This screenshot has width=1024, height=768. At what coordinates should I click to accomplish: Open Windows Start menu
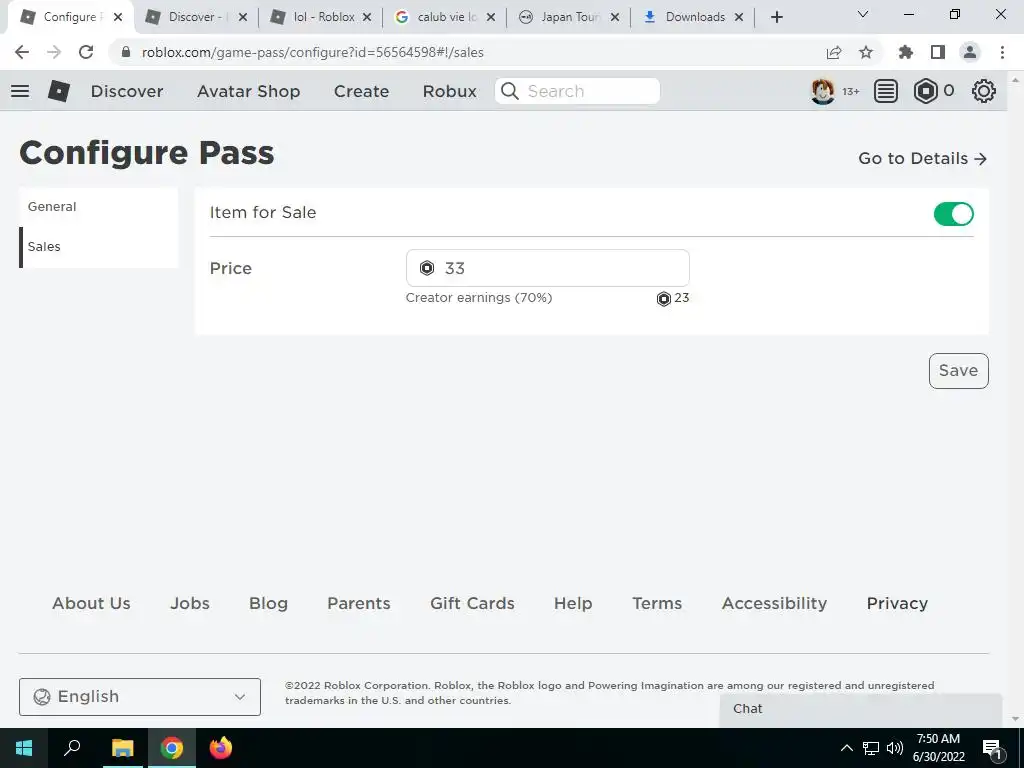[x=24, y=748]
